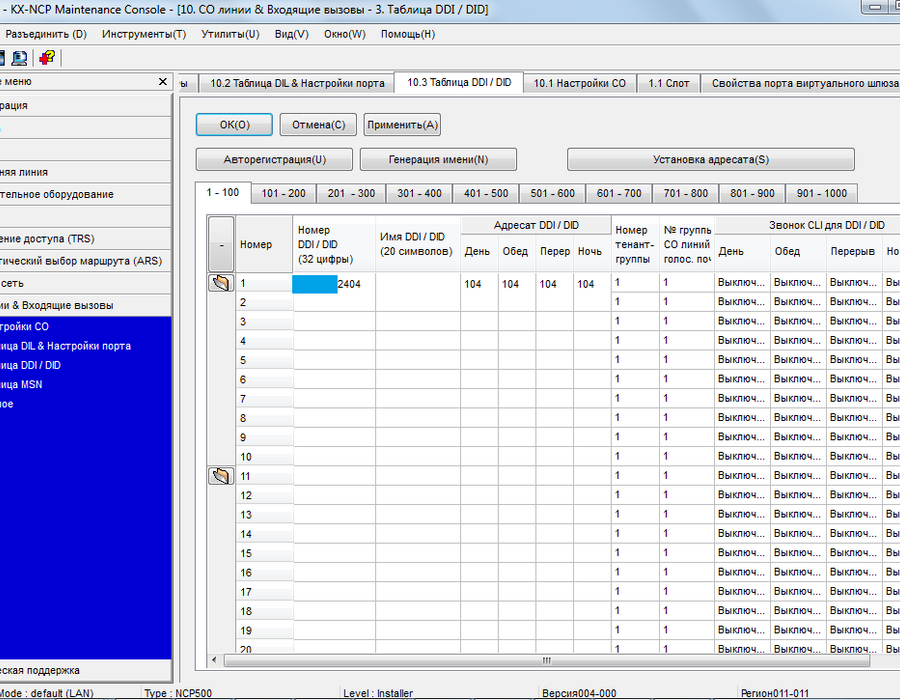
Task: Click the minus button above the folder icons
Action: 221,244
